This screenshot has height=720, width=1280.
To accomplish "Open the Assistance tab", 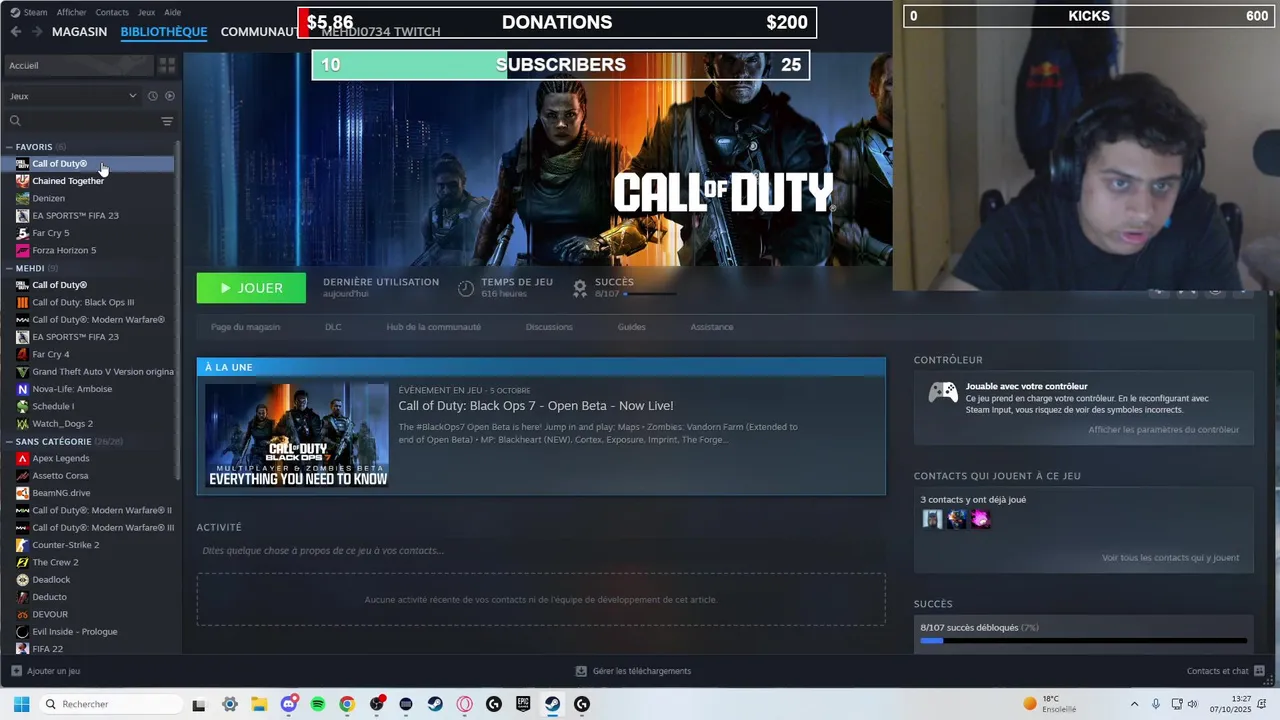I will (x=712, y=327).
